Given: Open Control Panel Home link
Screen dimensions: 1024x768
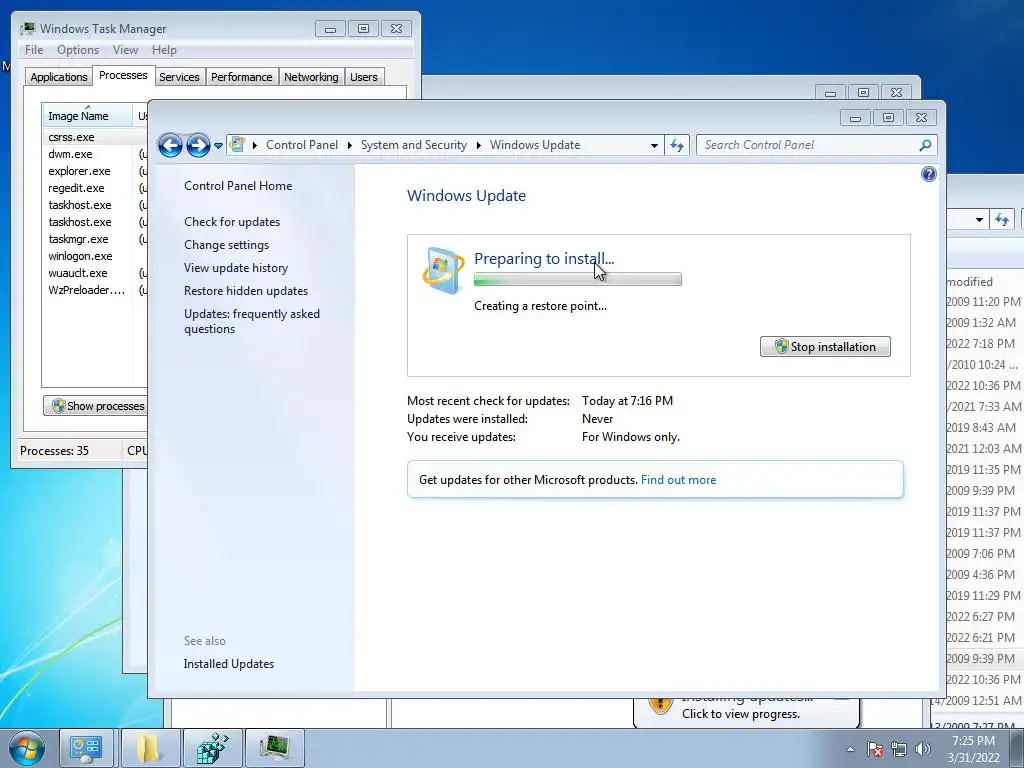Looking at the screenshot, I should [x=238, y=185].
